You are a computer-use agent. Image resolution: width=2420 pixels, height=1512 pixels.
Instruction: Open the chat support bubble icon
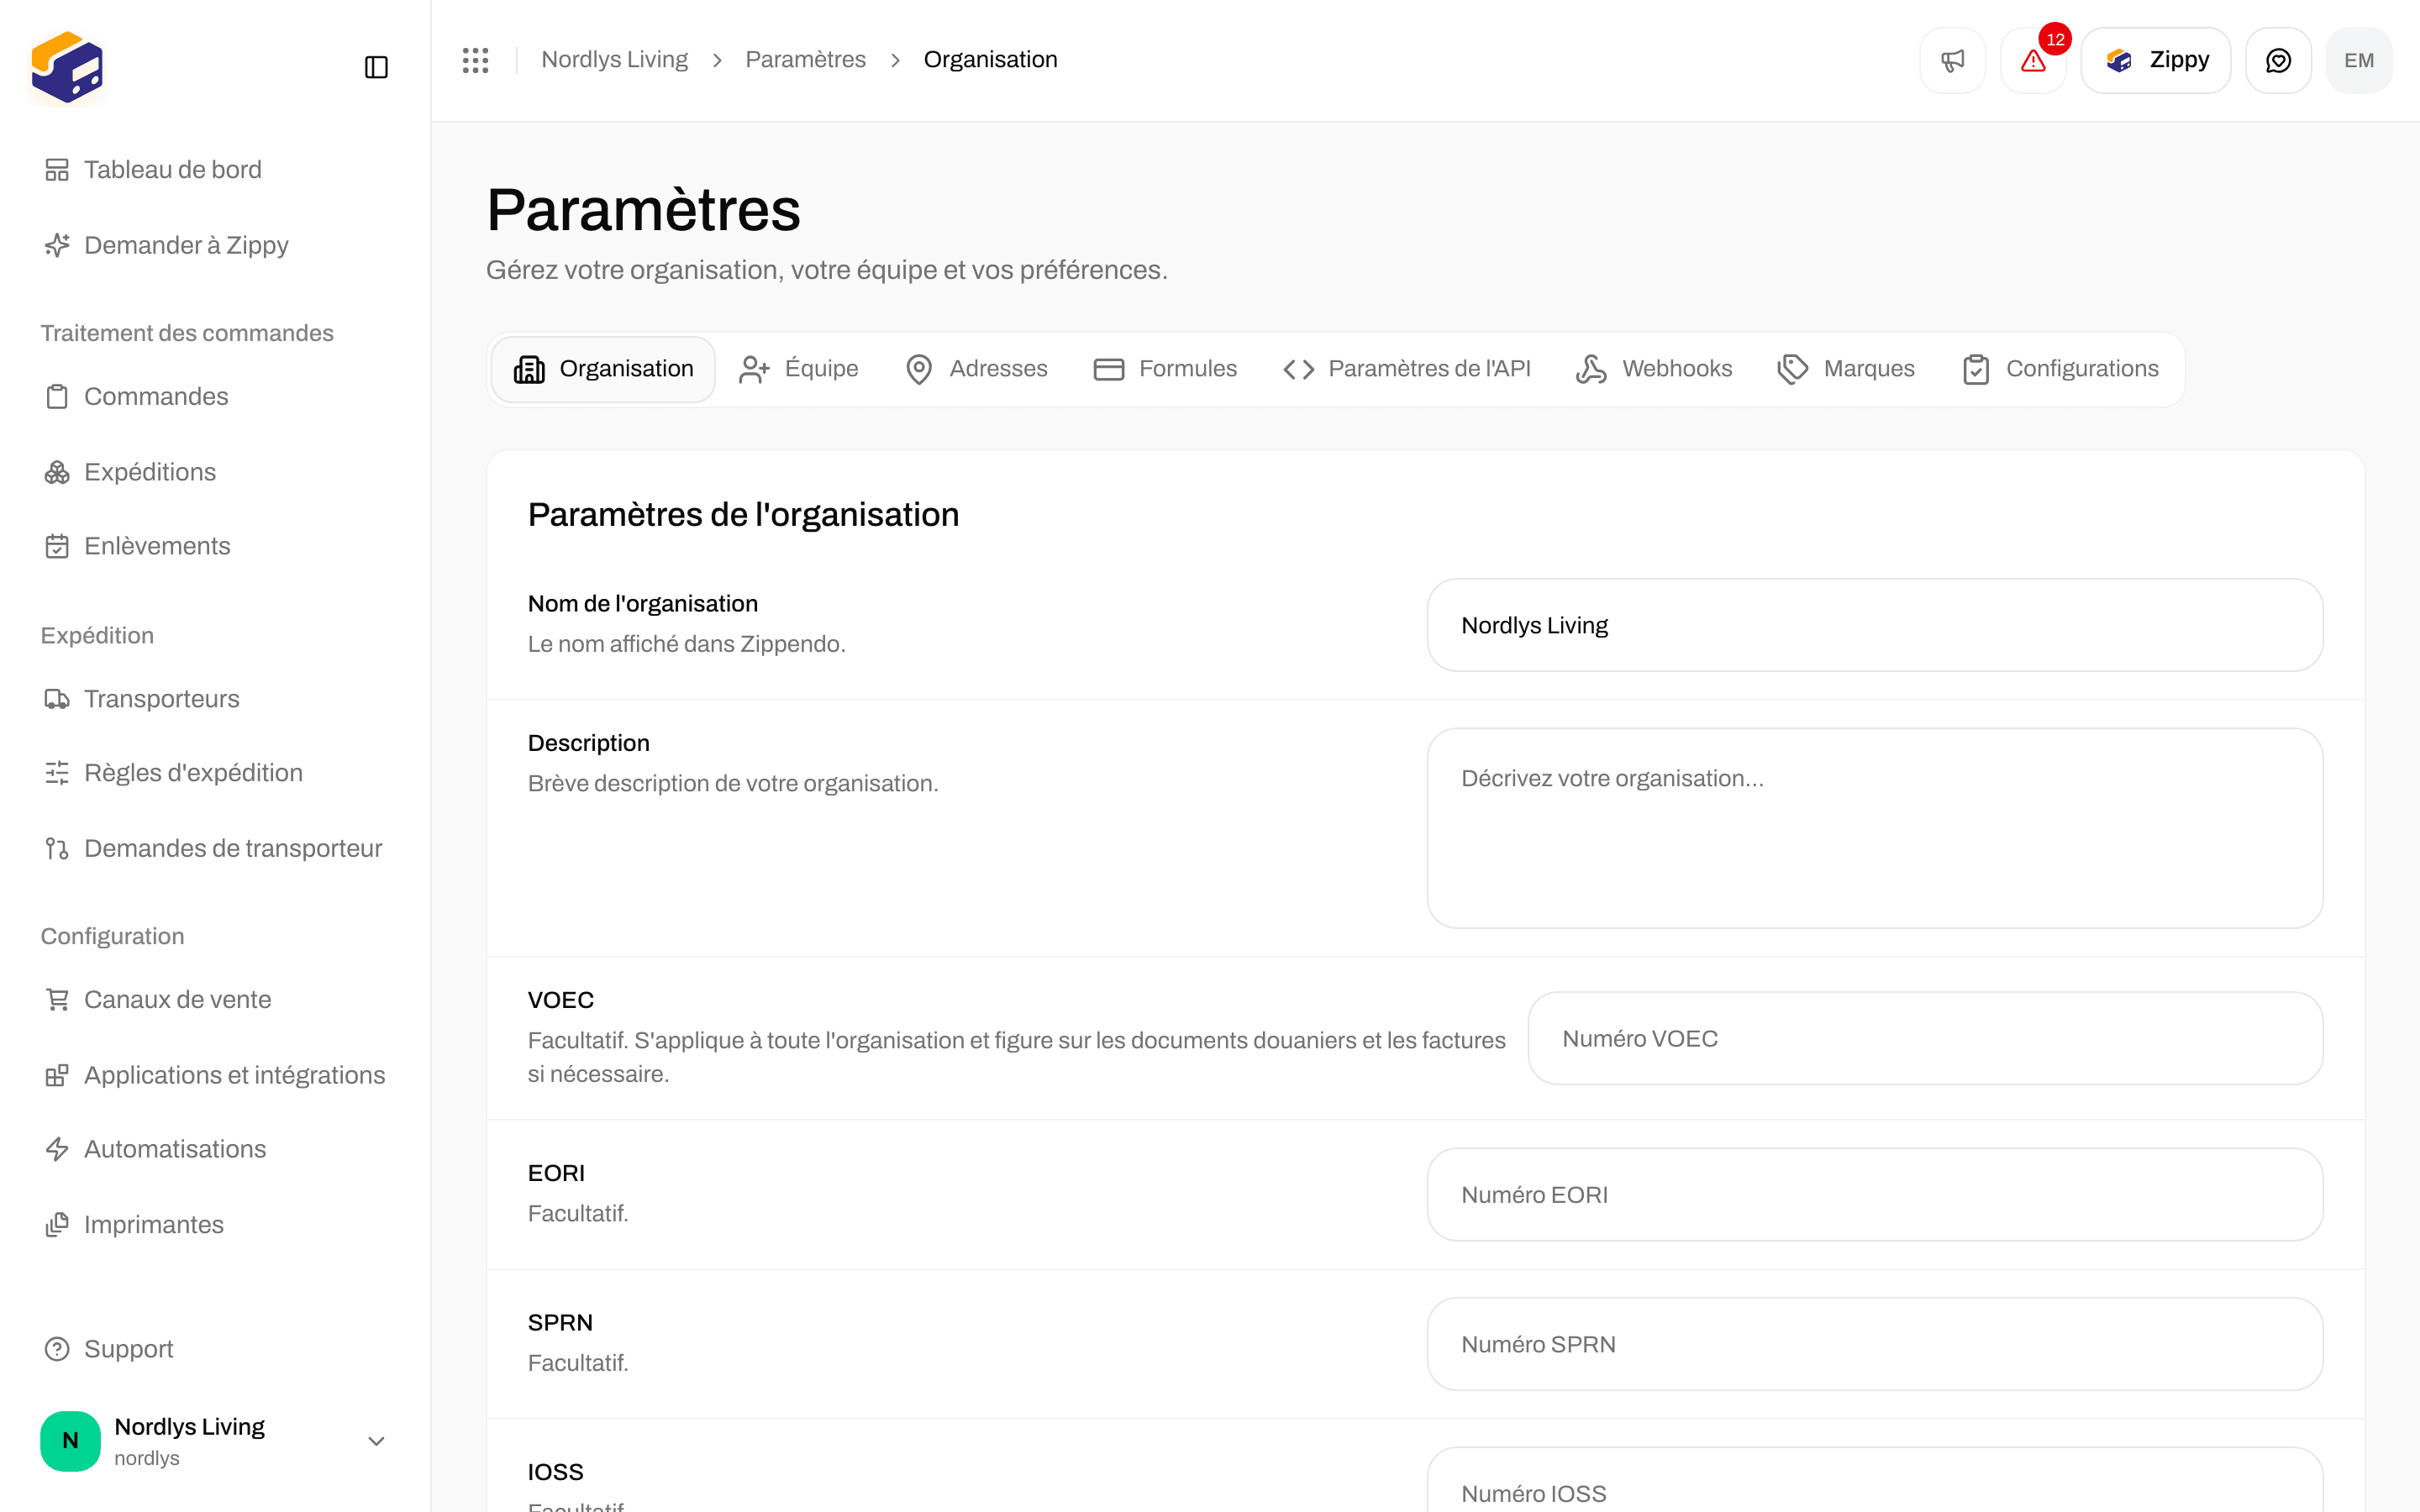tap(2278, 60)
